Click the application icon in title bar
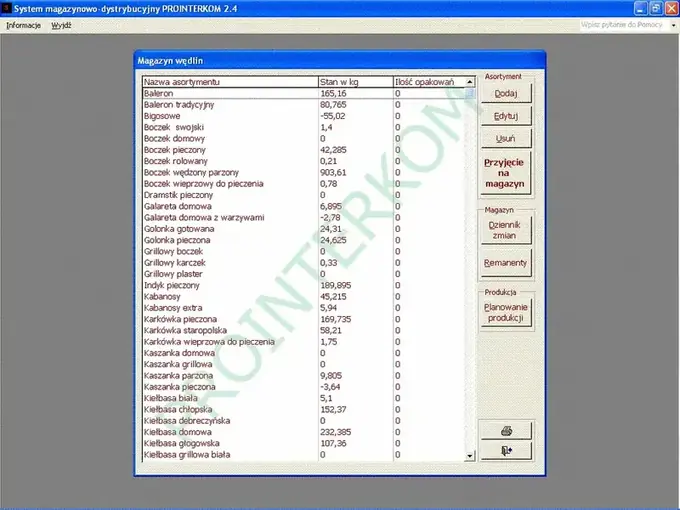Image resolution: width=680 pixels, height=510 pixels. (x=6, y=8)
